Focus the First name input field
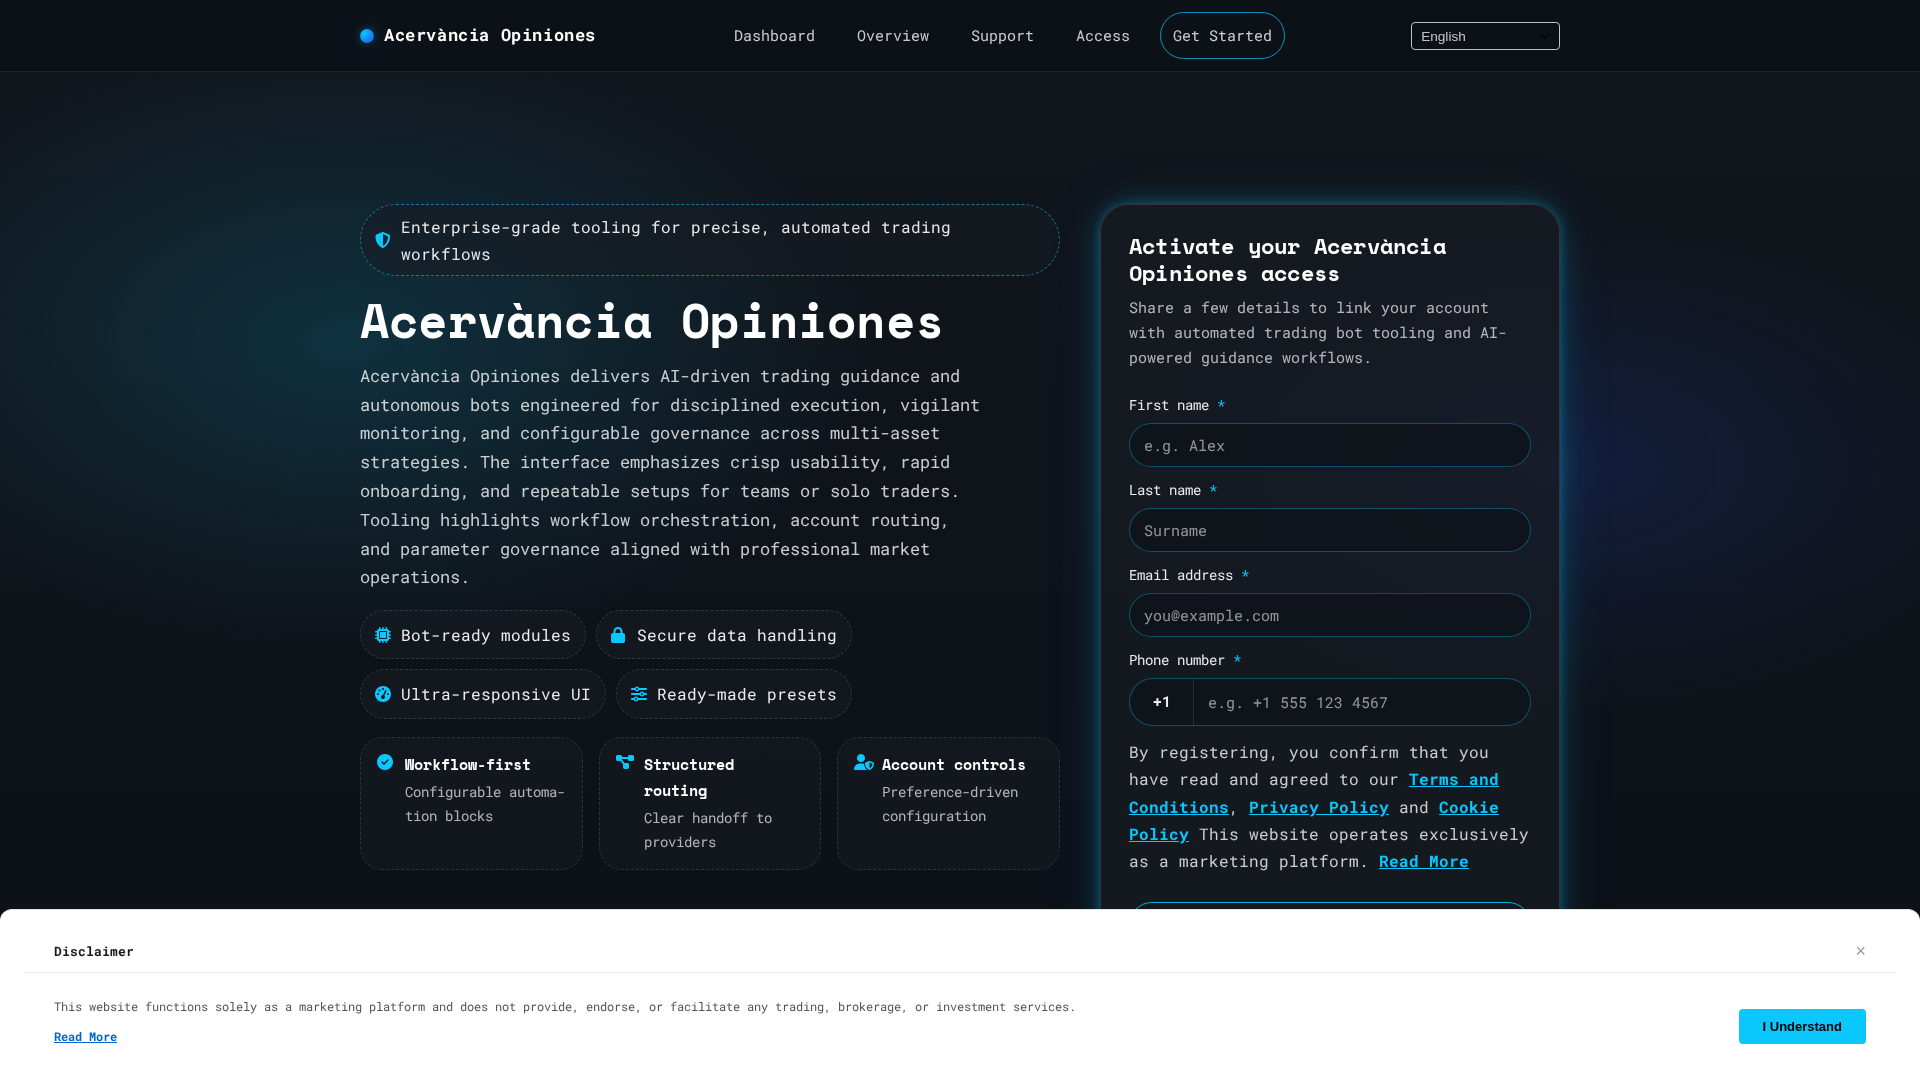The height and width of the screenshot is (1080, 1920). [x=1329, y=445]
